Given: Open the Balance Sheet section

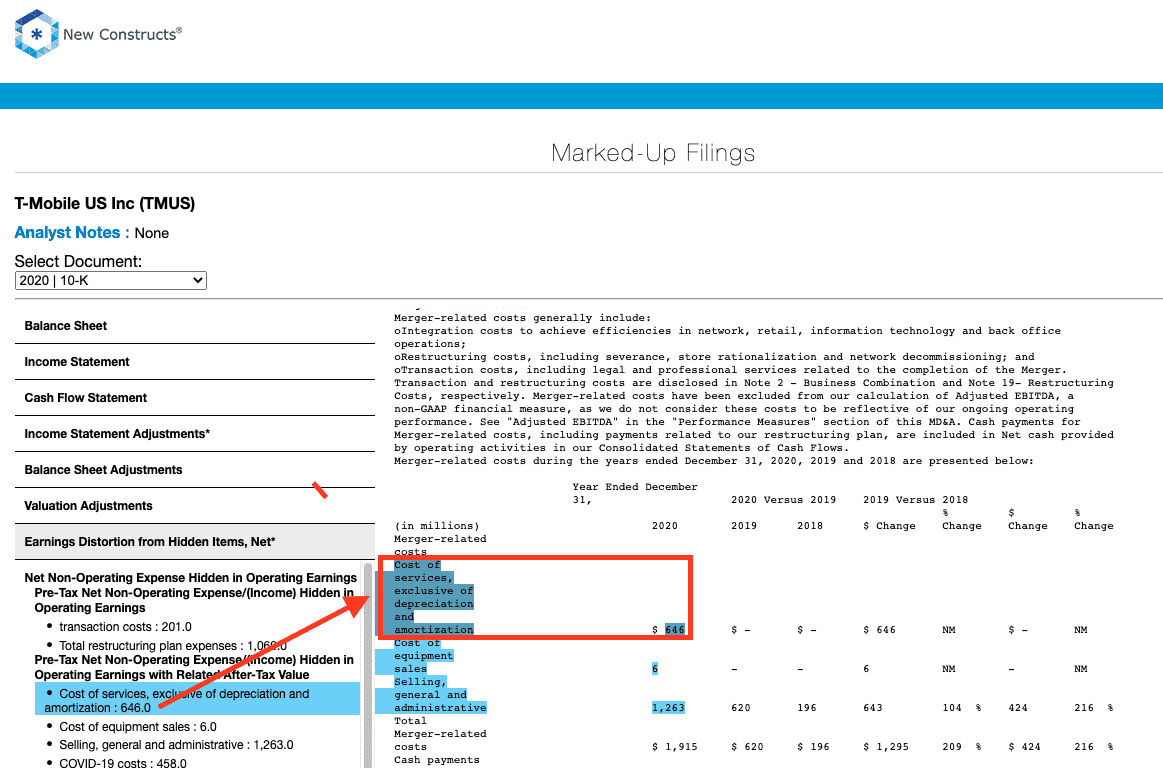Looking at the screenshot, I should coord(194,326).
